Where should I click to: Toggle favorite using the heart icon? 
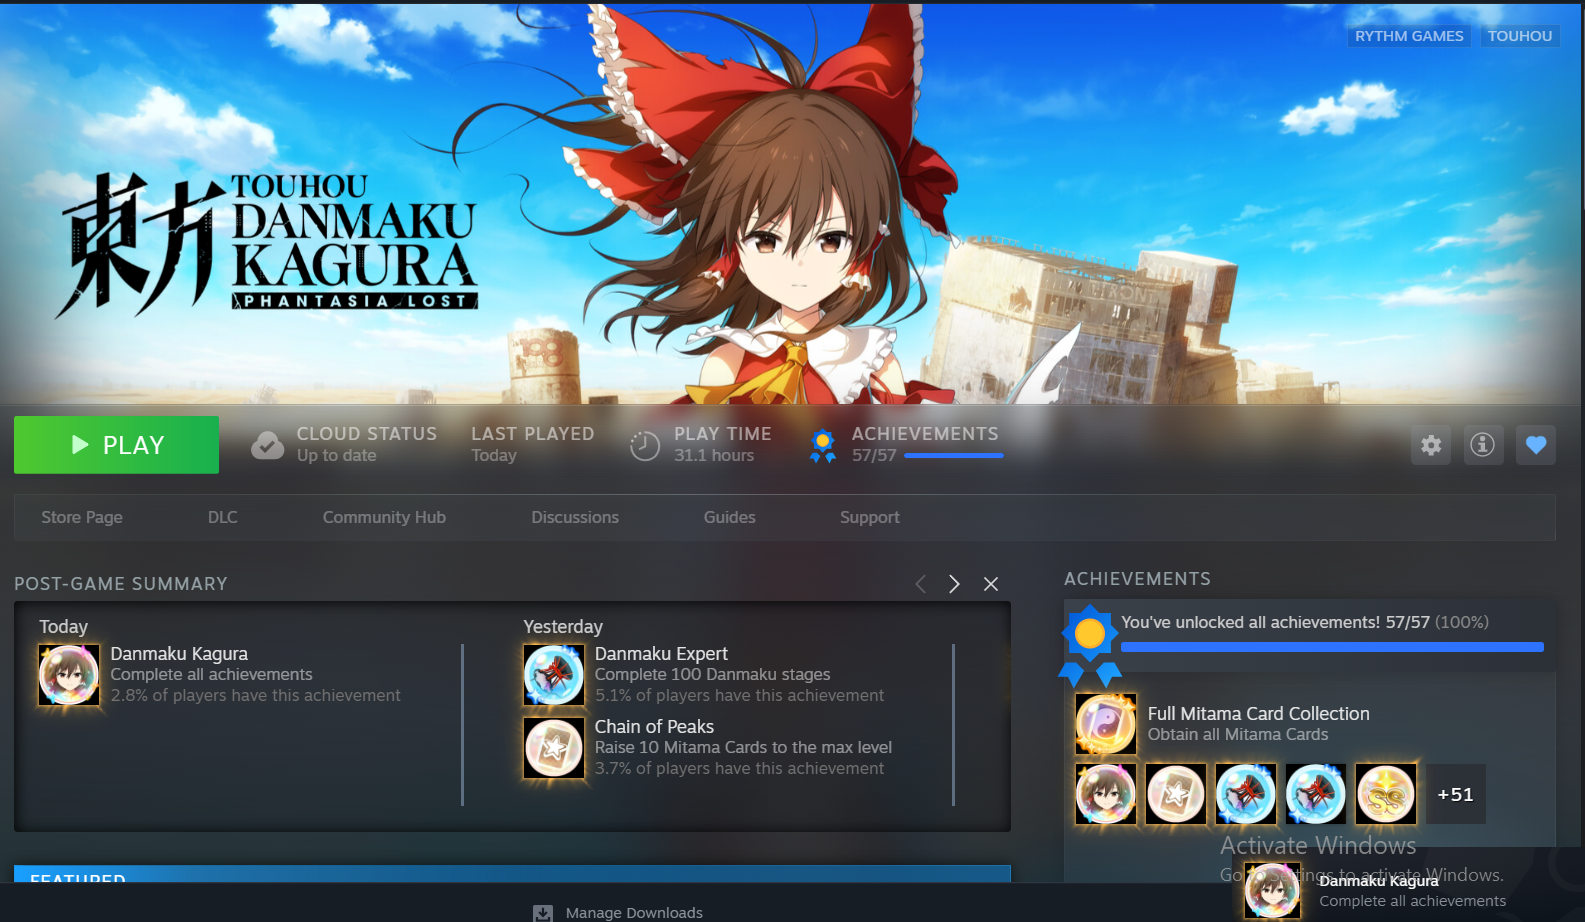pyautogui.click(x=1536, y=445)
